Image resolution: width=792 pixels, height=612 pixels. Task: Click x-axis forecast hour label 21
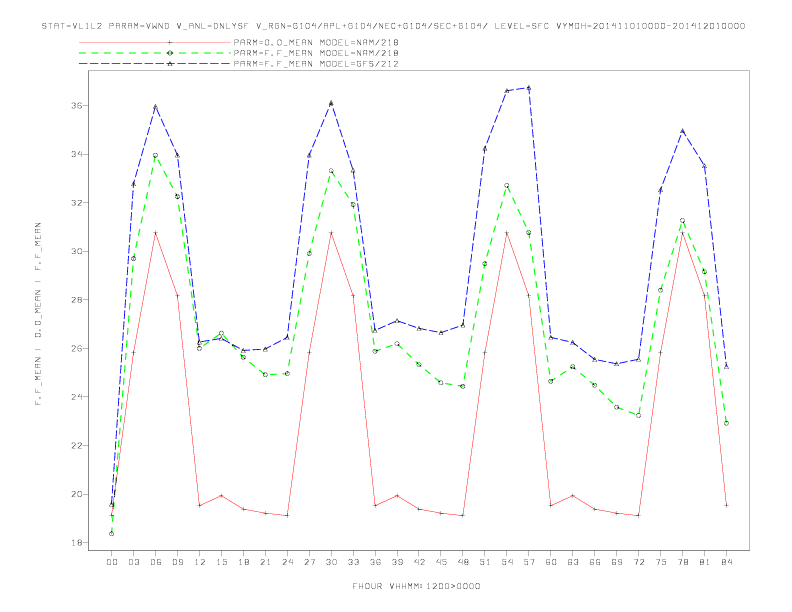tap(265, 562)
